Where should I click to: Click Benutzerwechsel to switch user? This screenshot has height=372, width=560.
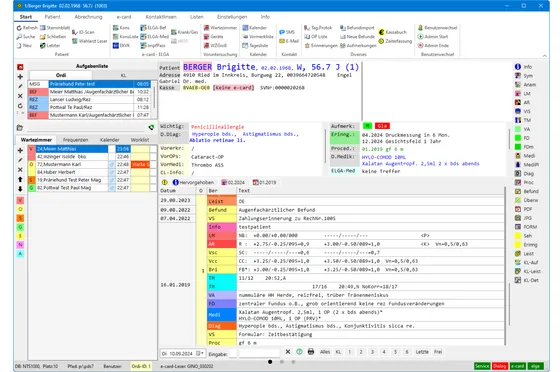pyautogui.click(x=438, y=27)
